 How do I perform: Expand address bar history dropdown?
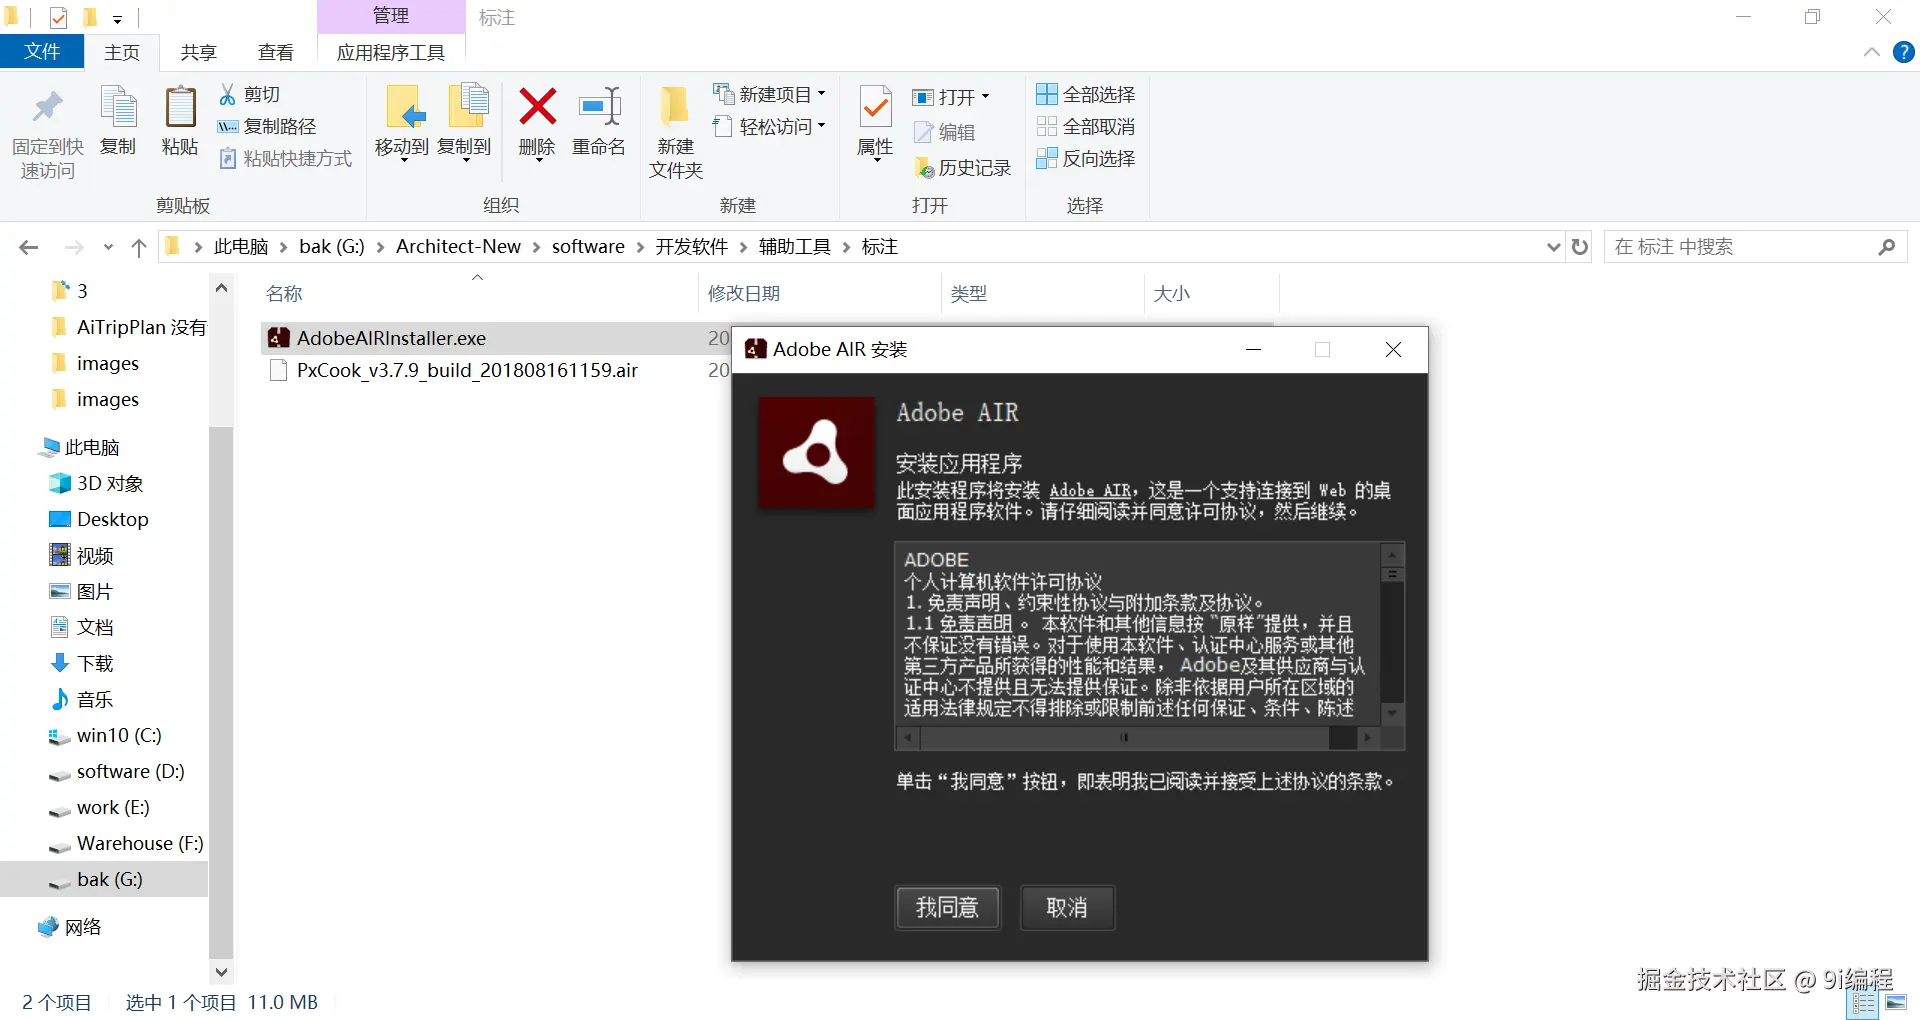coord(1553,246)
